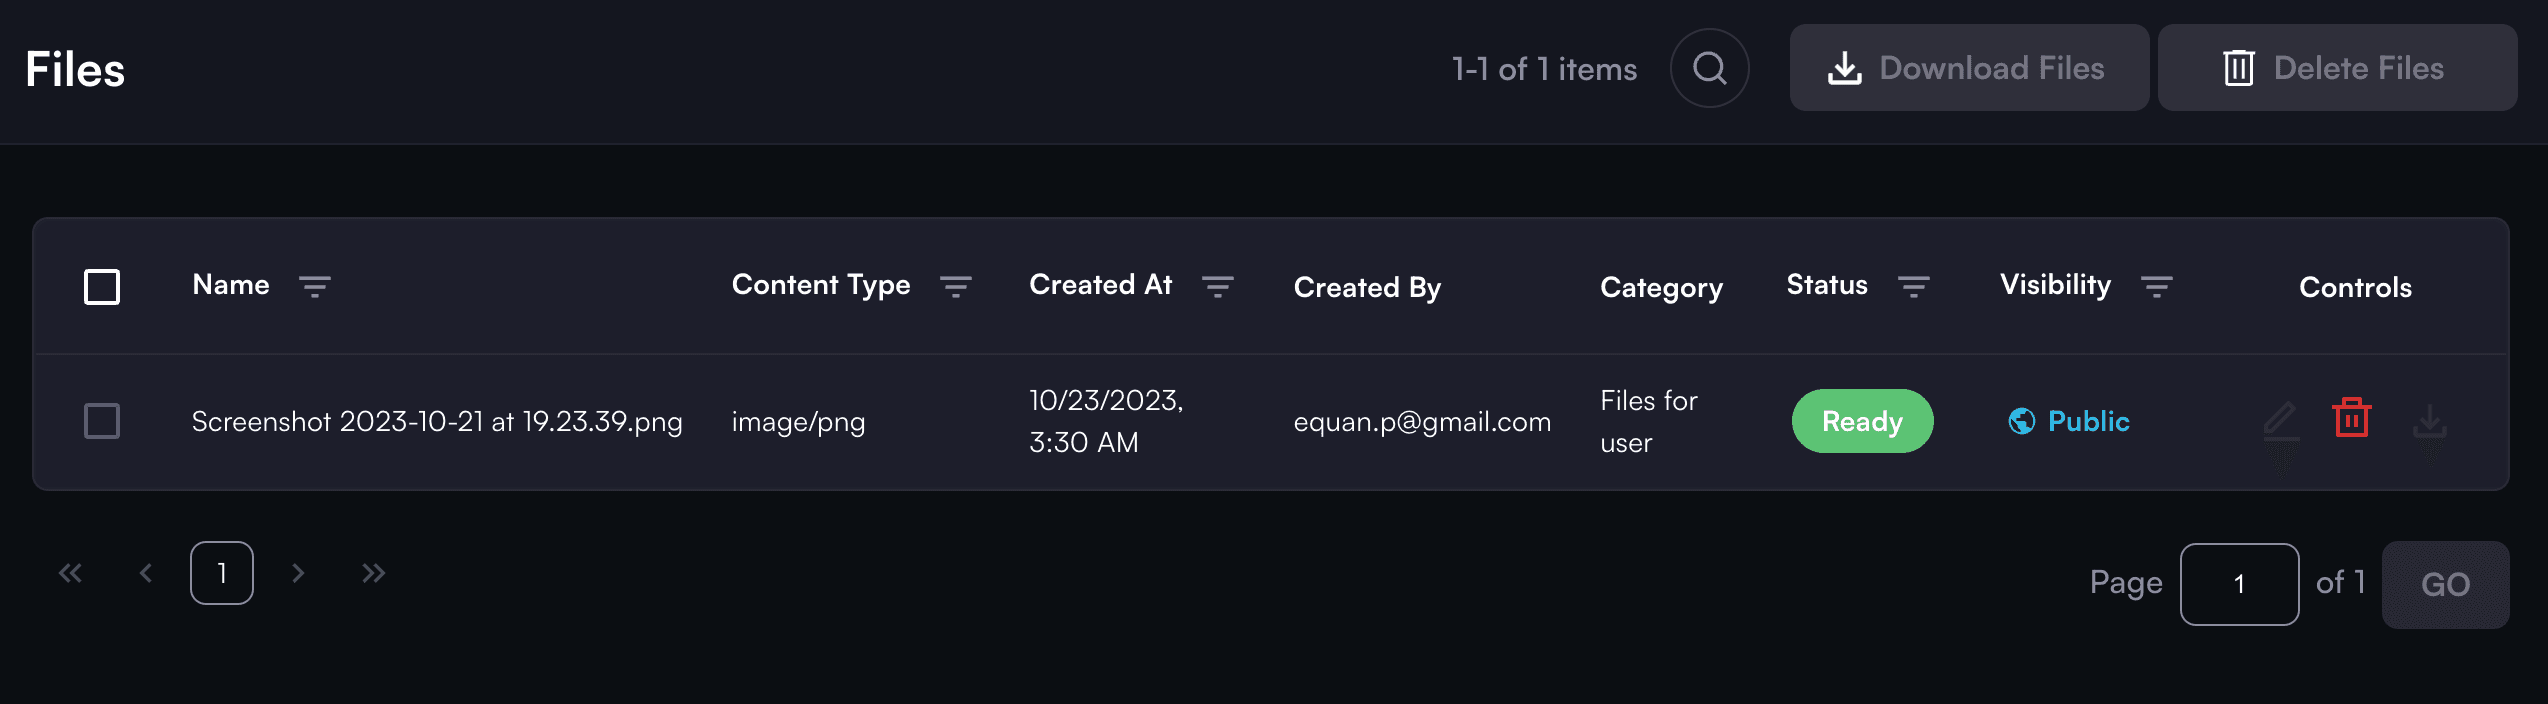2548x704 pixels.
Task: Open the Created At column filter
Action: tap(1217, 287)
